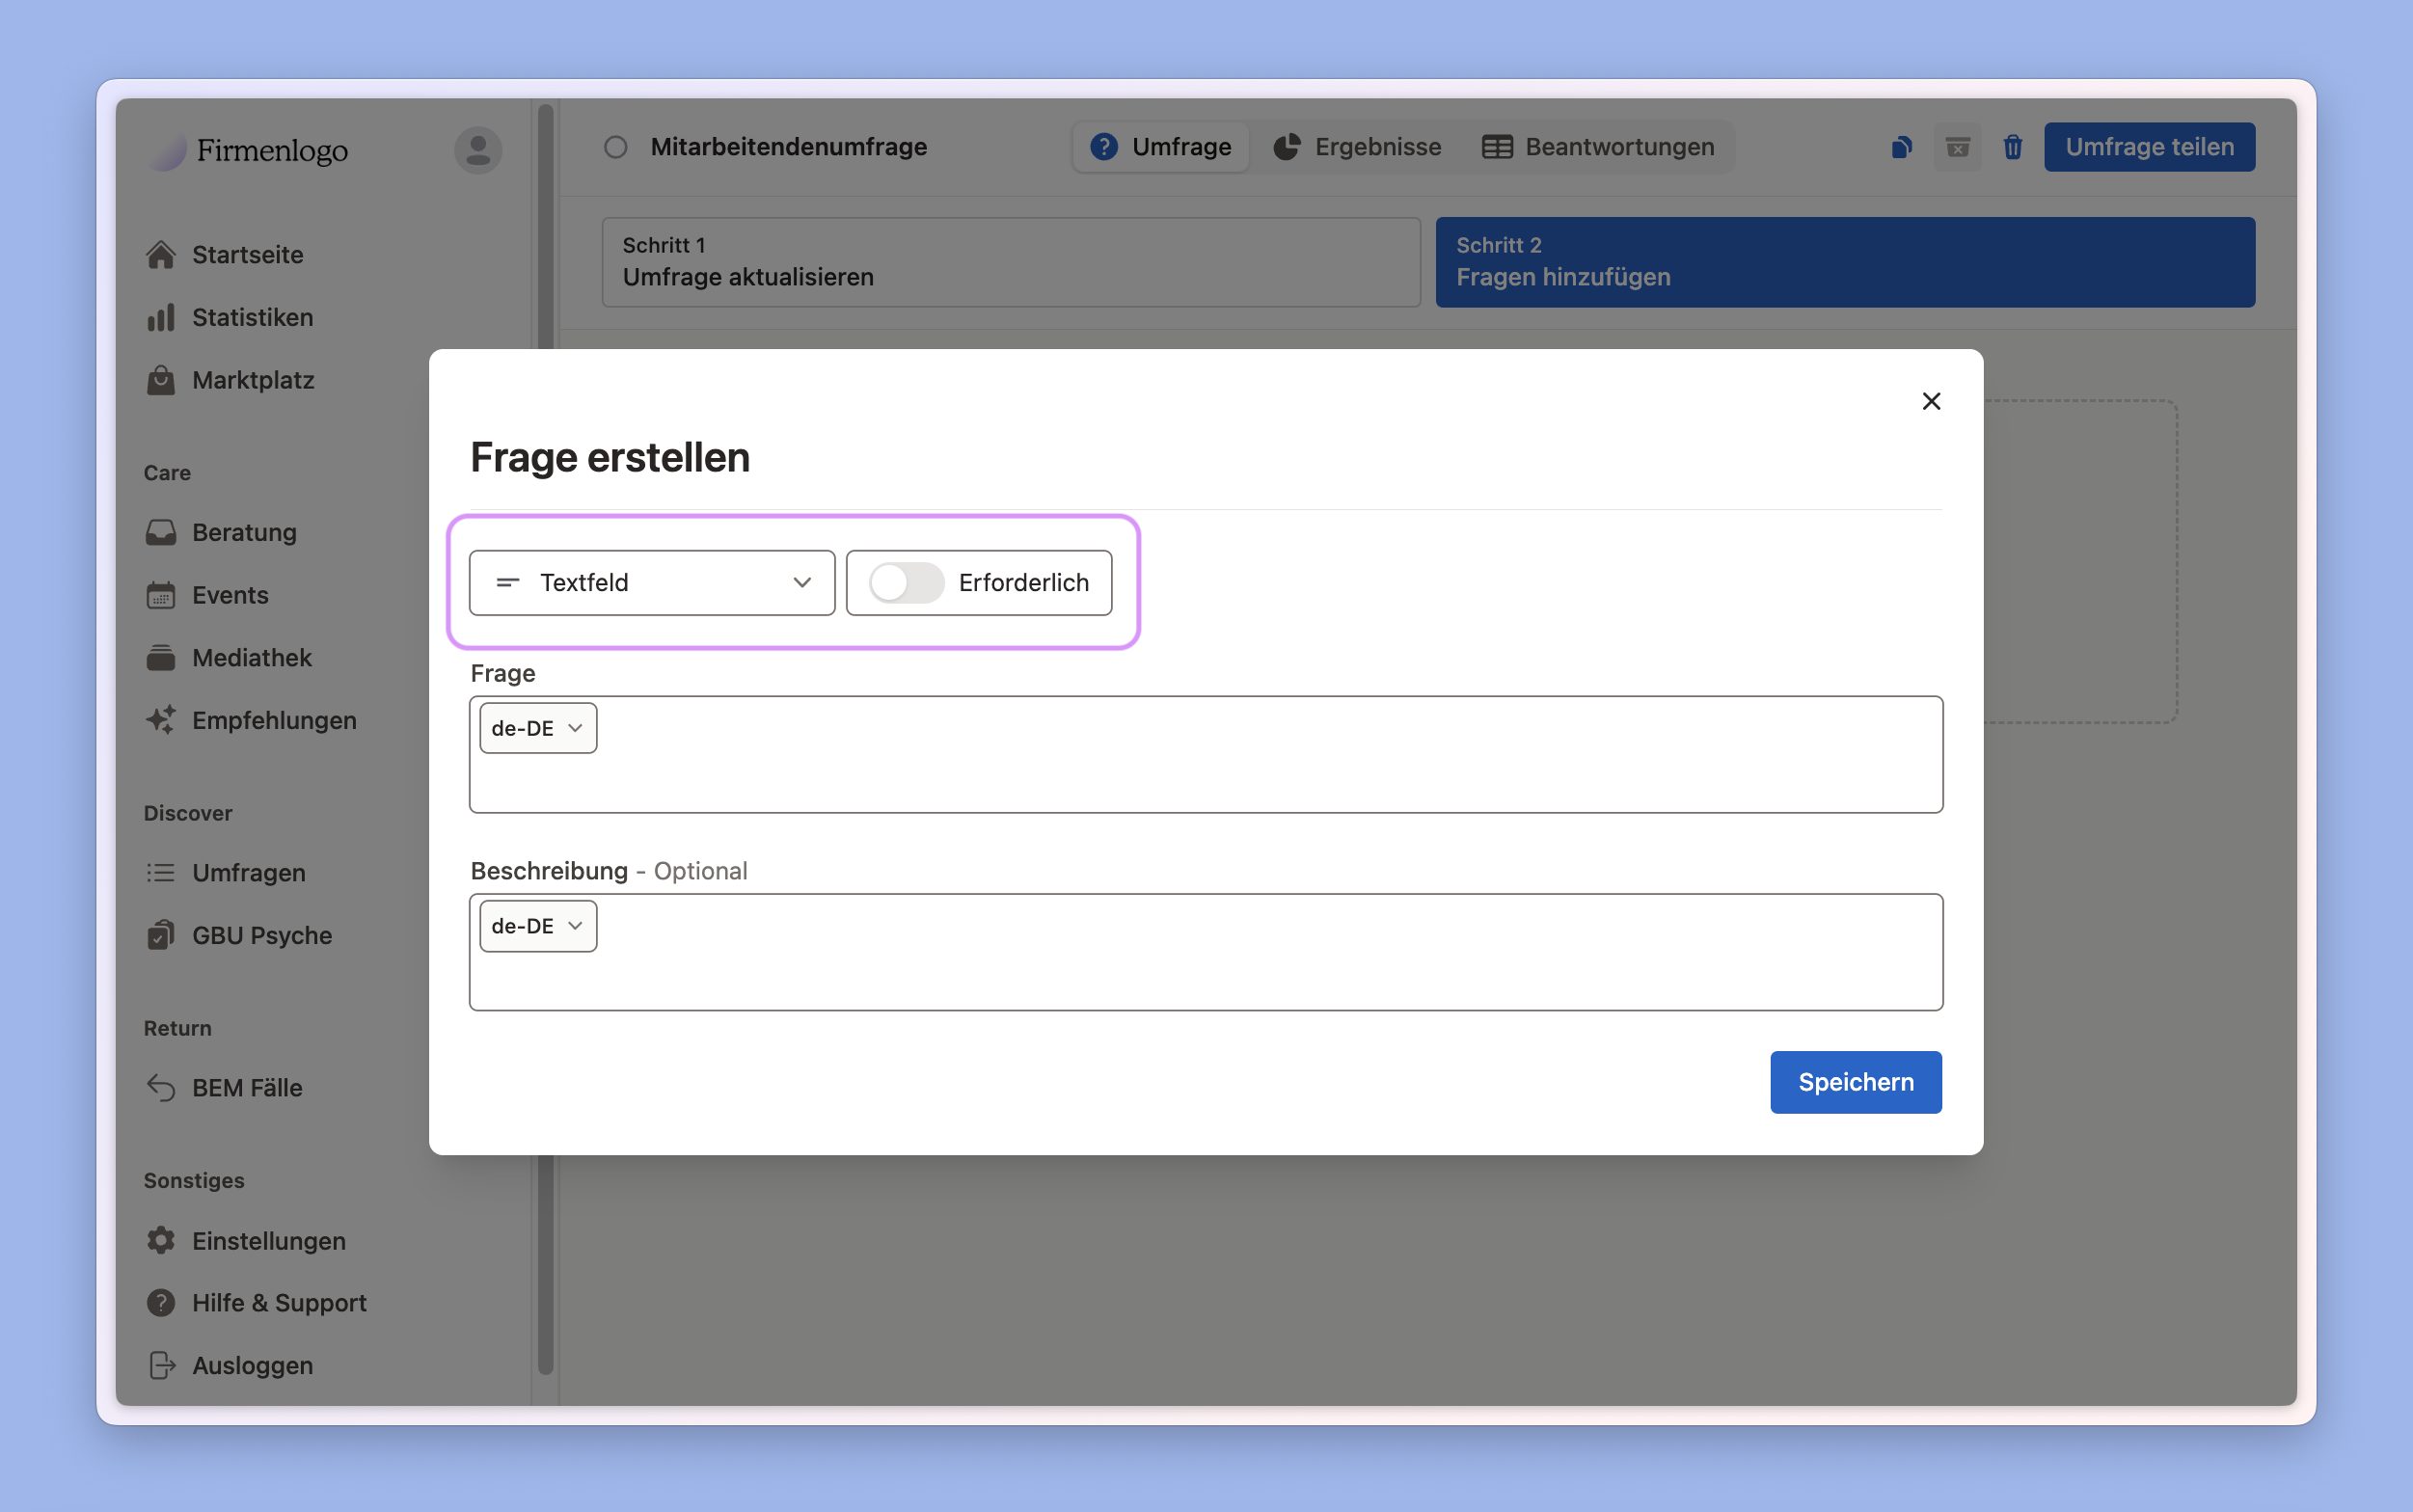This screenshot has height=1512, width=2413.
Task: Open de-DE language dropdown in Beschreibung field
Action: pos(538,926)
